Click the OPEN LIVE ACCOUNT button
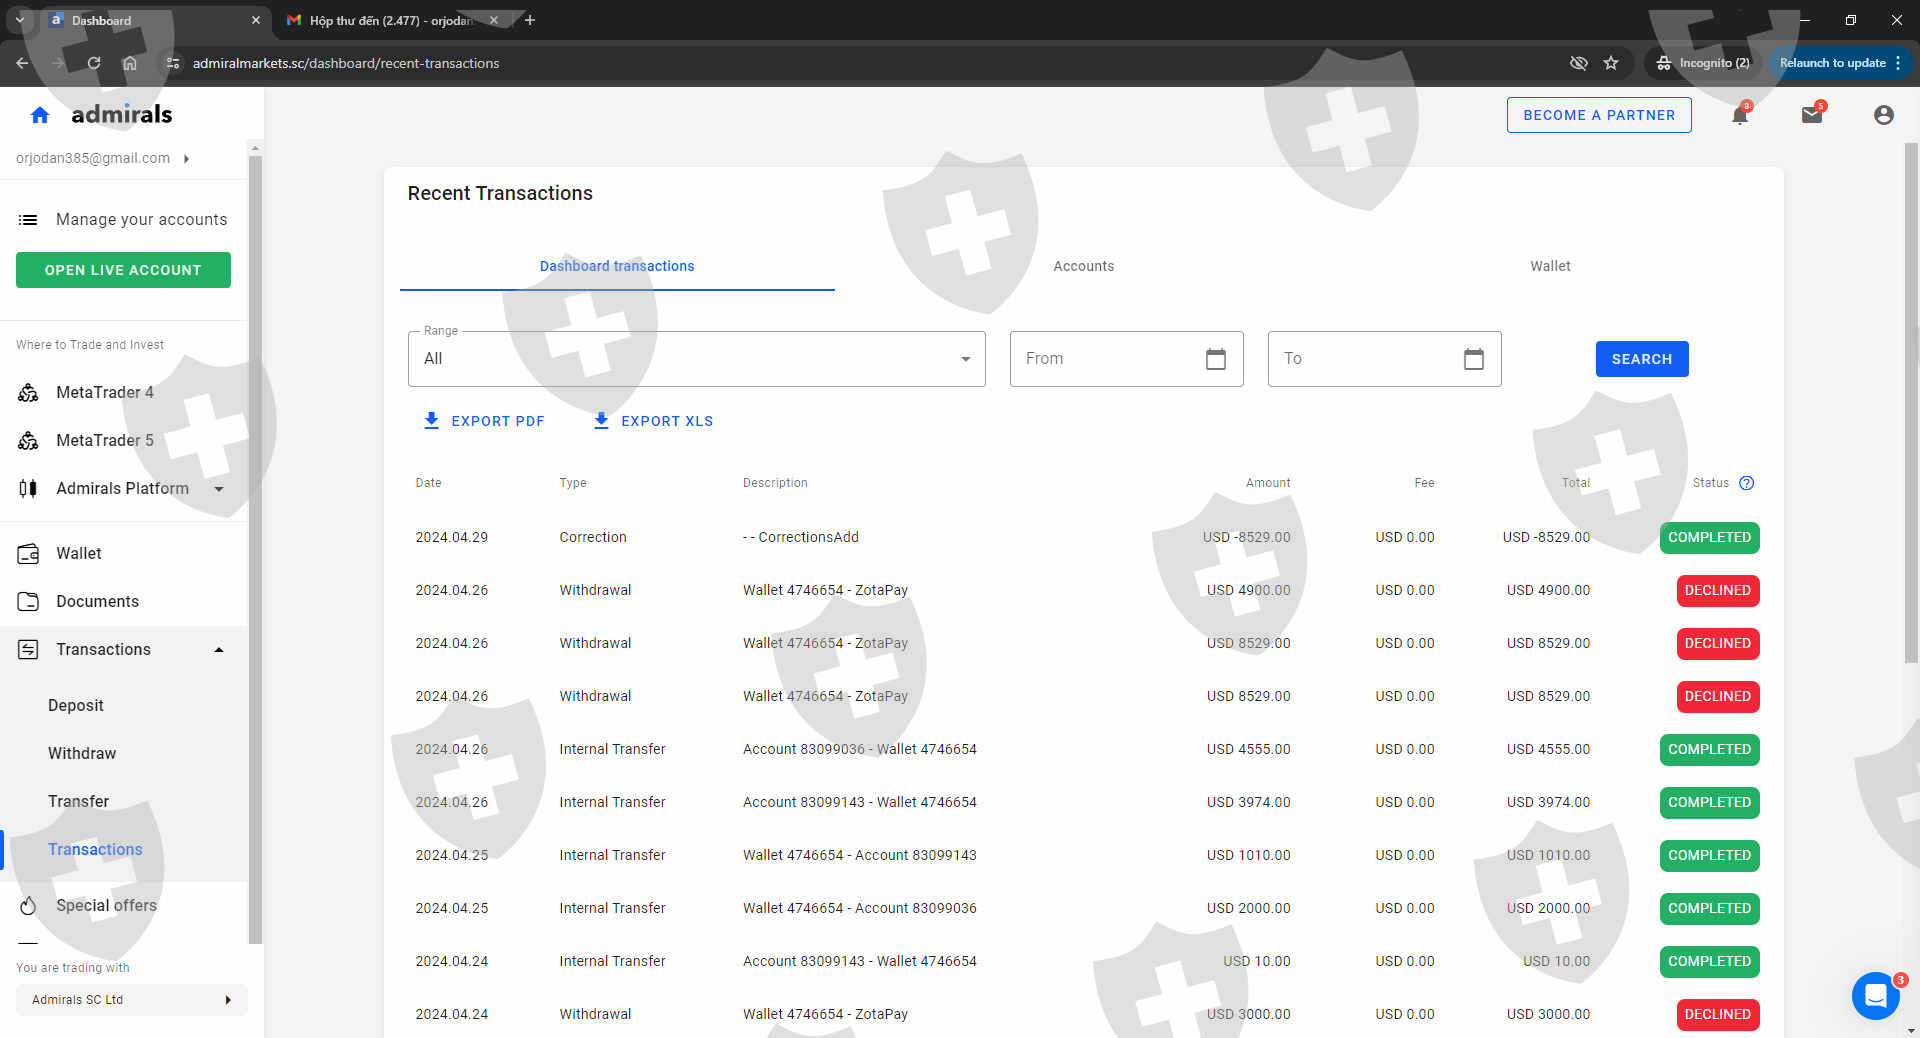Image resolution: width=1920 pixels, height=1038 pixels. pyautogui.click(x=123, y=270)
